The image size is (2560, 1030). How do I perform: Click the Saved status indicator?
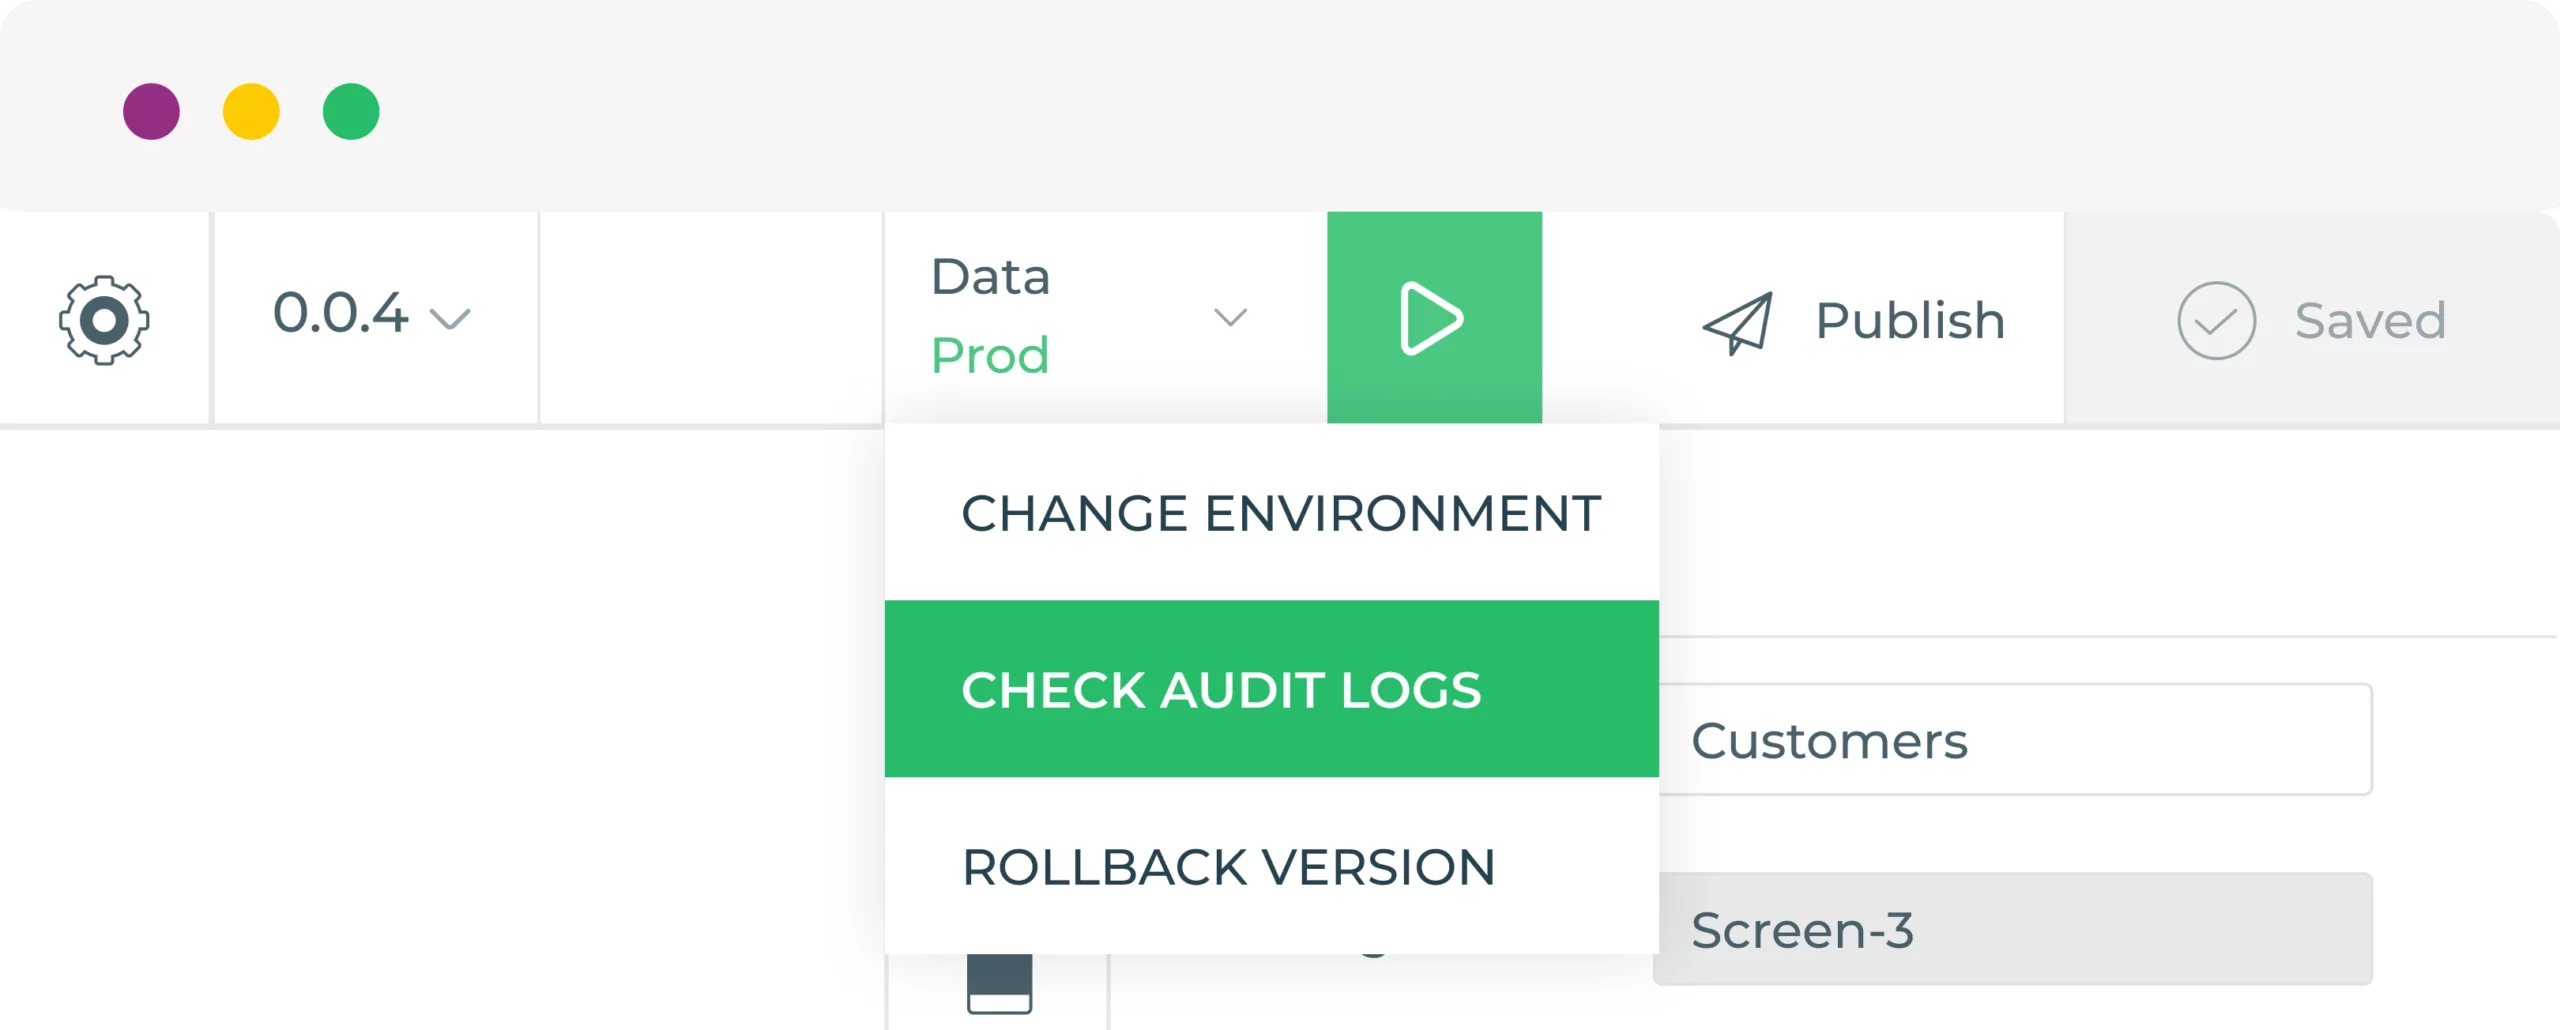click(x=2369, y=319)
